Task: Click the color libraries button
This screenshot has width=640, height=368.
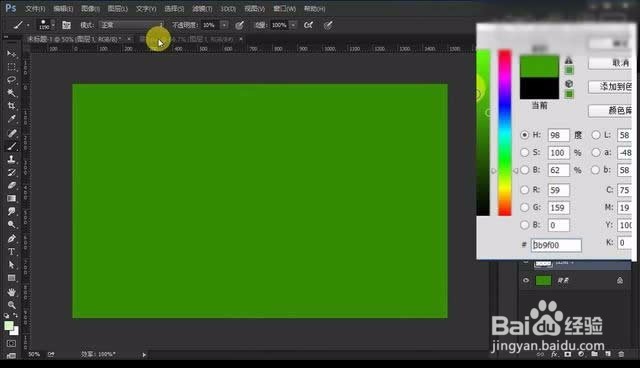Action: [x=611, y=110]
